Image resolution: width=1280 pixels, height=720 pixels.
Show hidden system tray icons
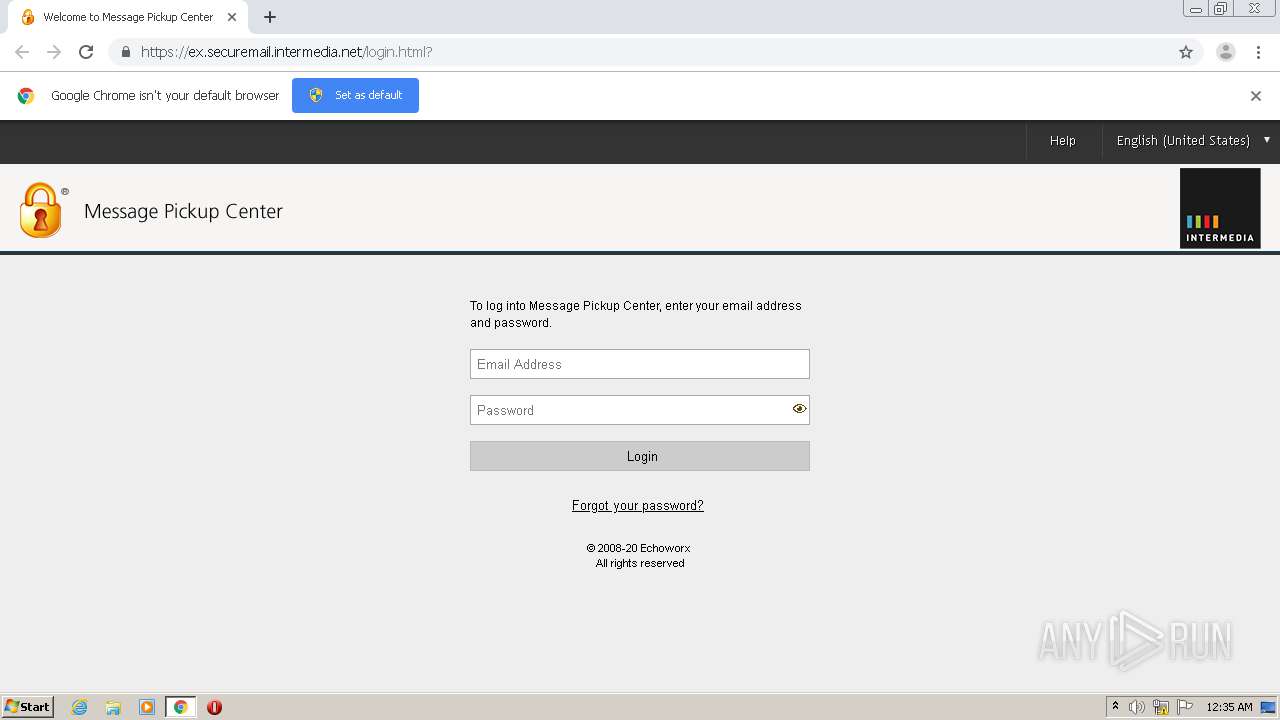(1115, 707)
